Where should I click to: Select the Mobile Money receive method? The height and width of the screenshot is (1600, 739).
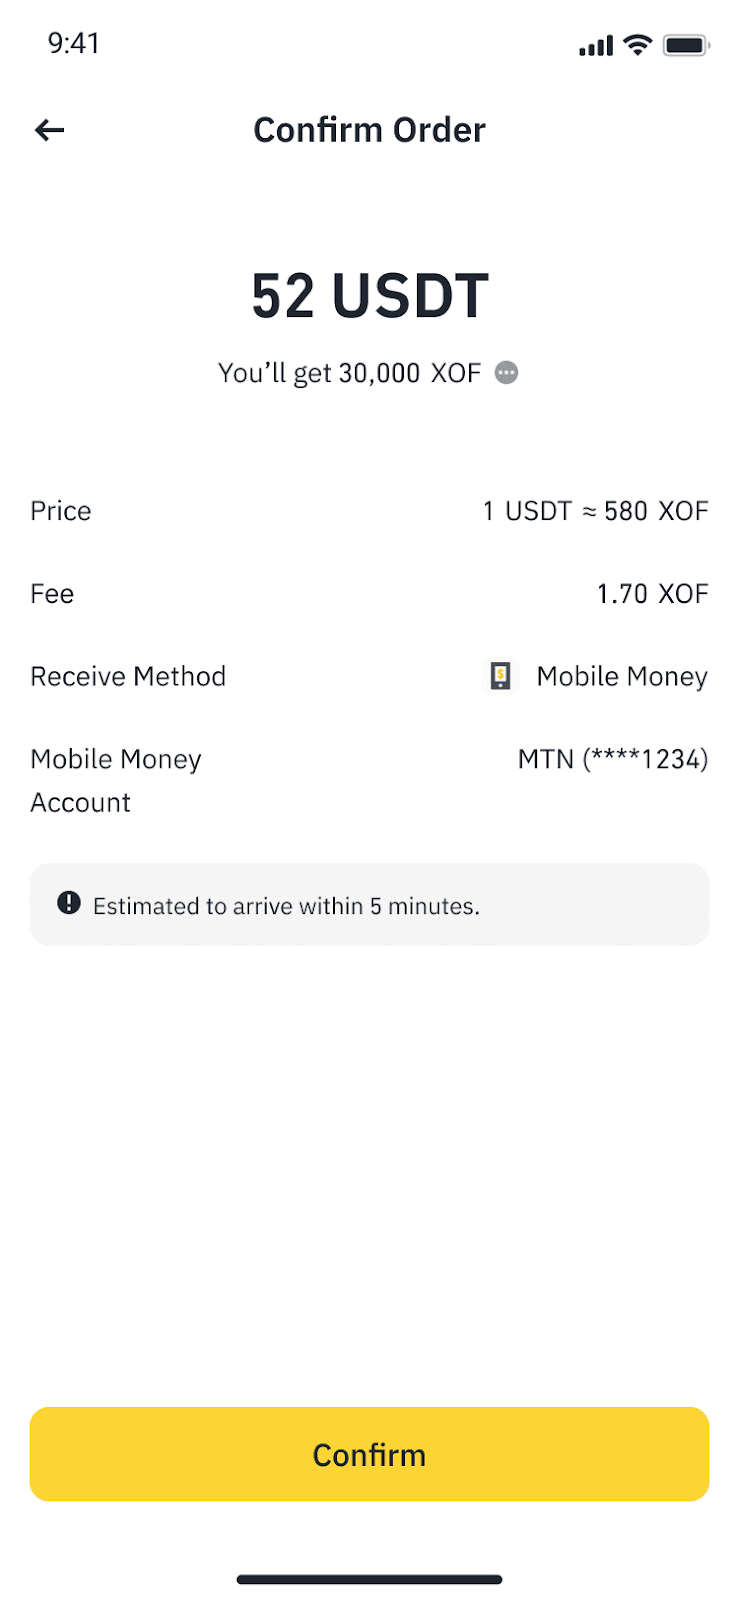(621, 677)
